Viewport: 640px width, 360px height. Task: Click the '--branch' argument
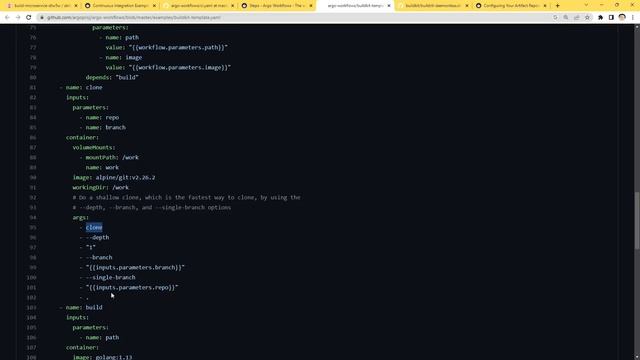[x=99, y=258]
